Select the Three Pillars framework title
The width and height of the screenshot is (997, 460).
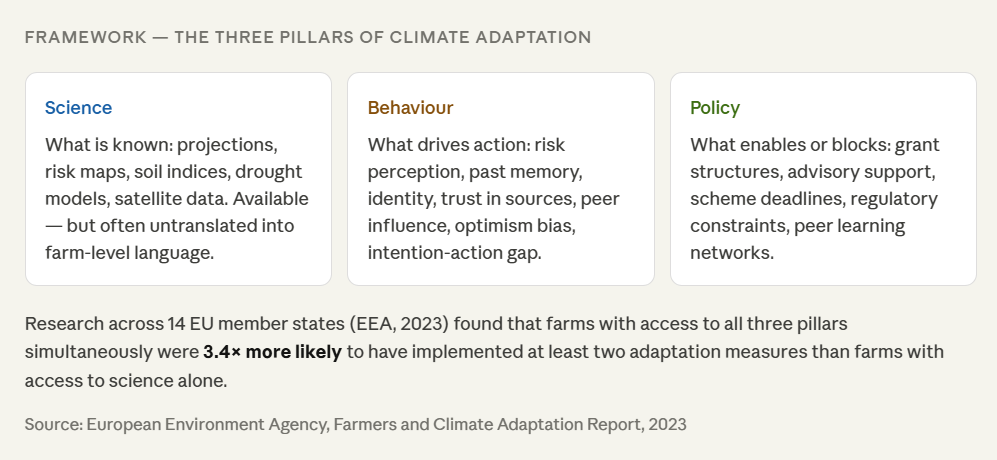pyautogui.click(x=307, y=37)
